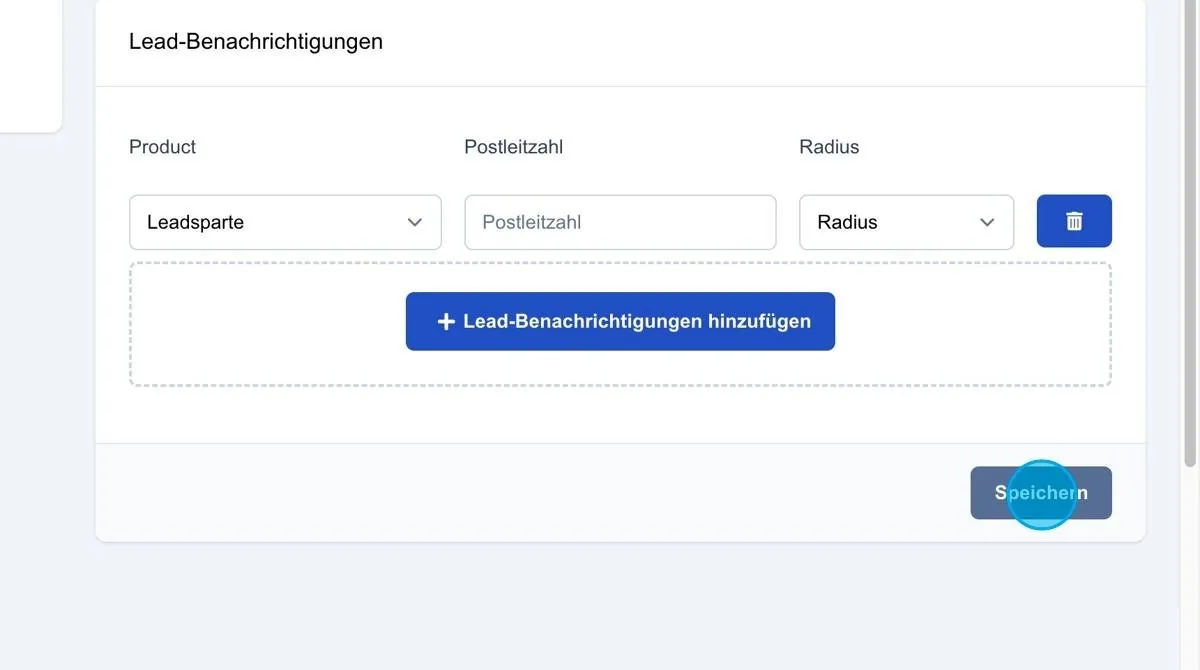Click the Product column label
The width and height of the screenshot is (1200, 670).
click(x=162, y=147)
